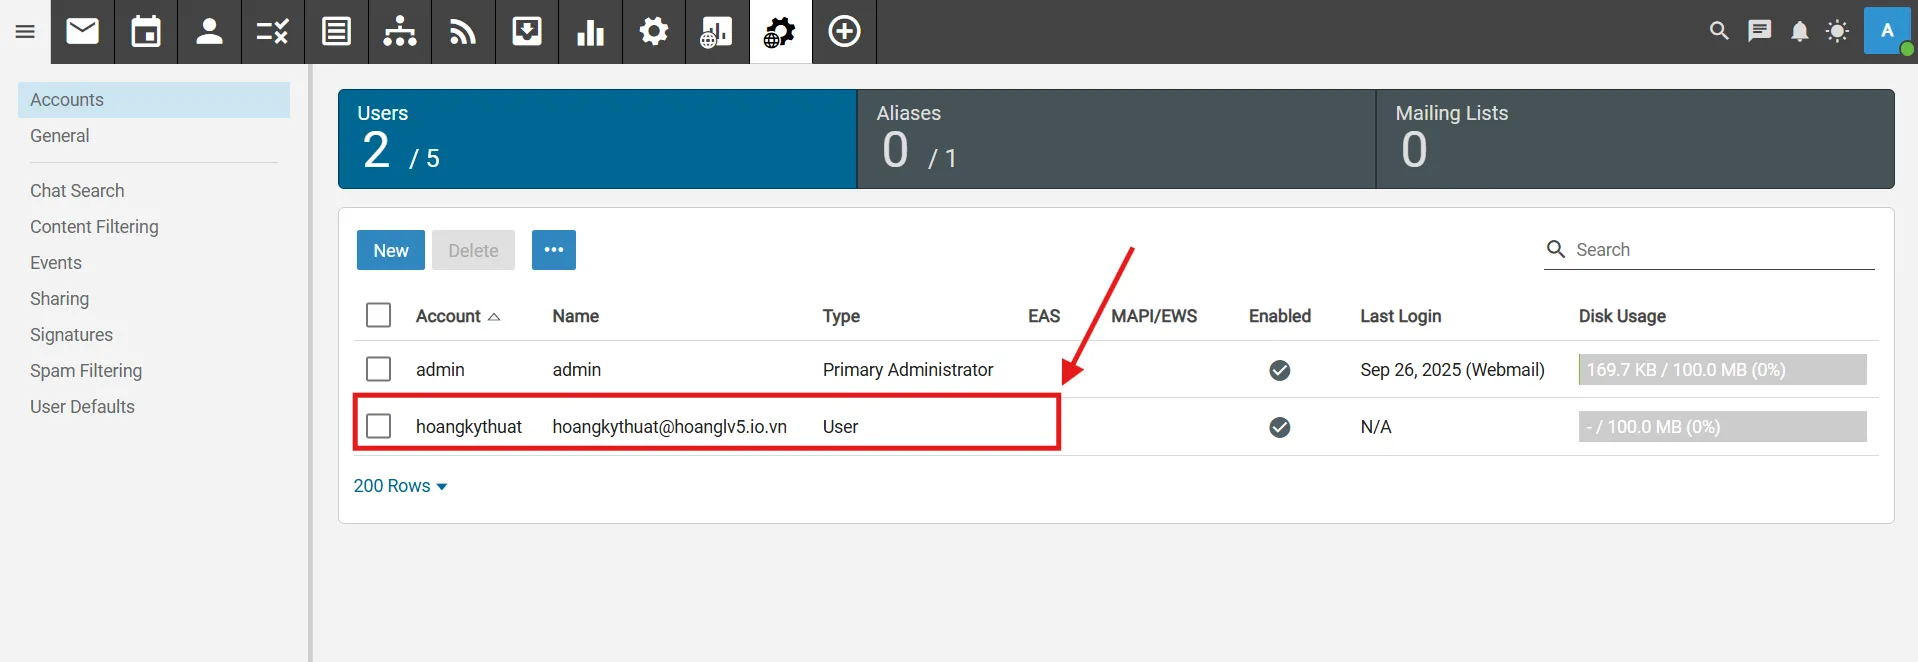Switch to the Aliases tab
The height and width of the screenshot is (662, 1918).
[x=1115, y=139]
